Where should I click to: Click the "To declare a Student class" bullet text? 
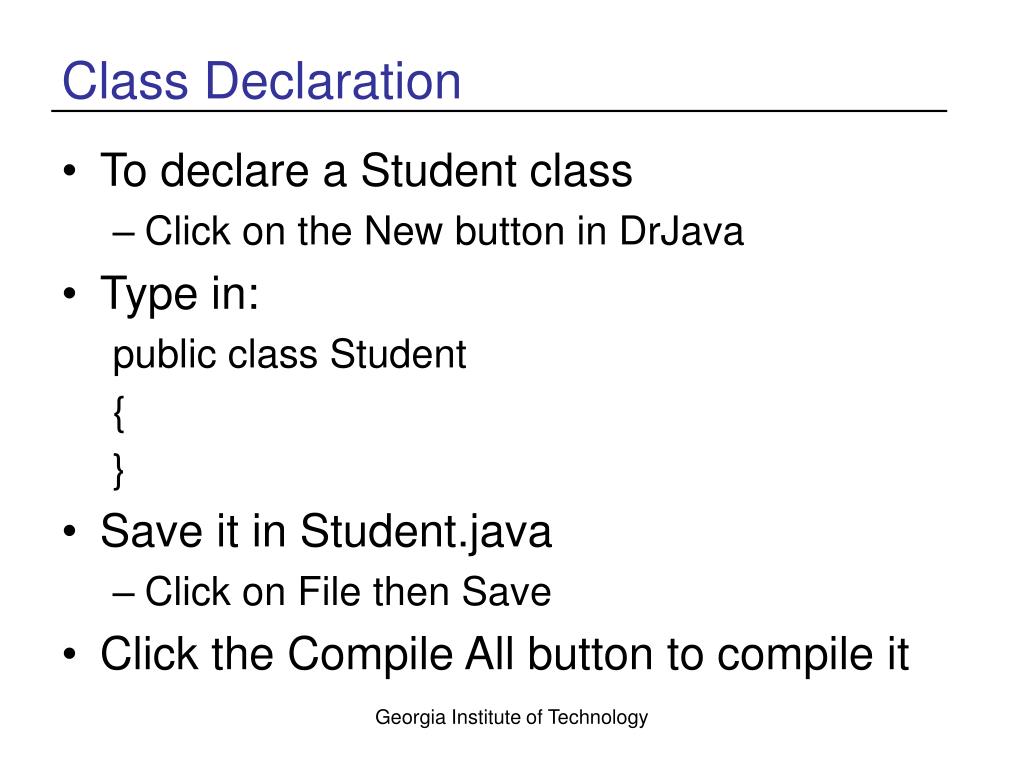click(366, 170)
